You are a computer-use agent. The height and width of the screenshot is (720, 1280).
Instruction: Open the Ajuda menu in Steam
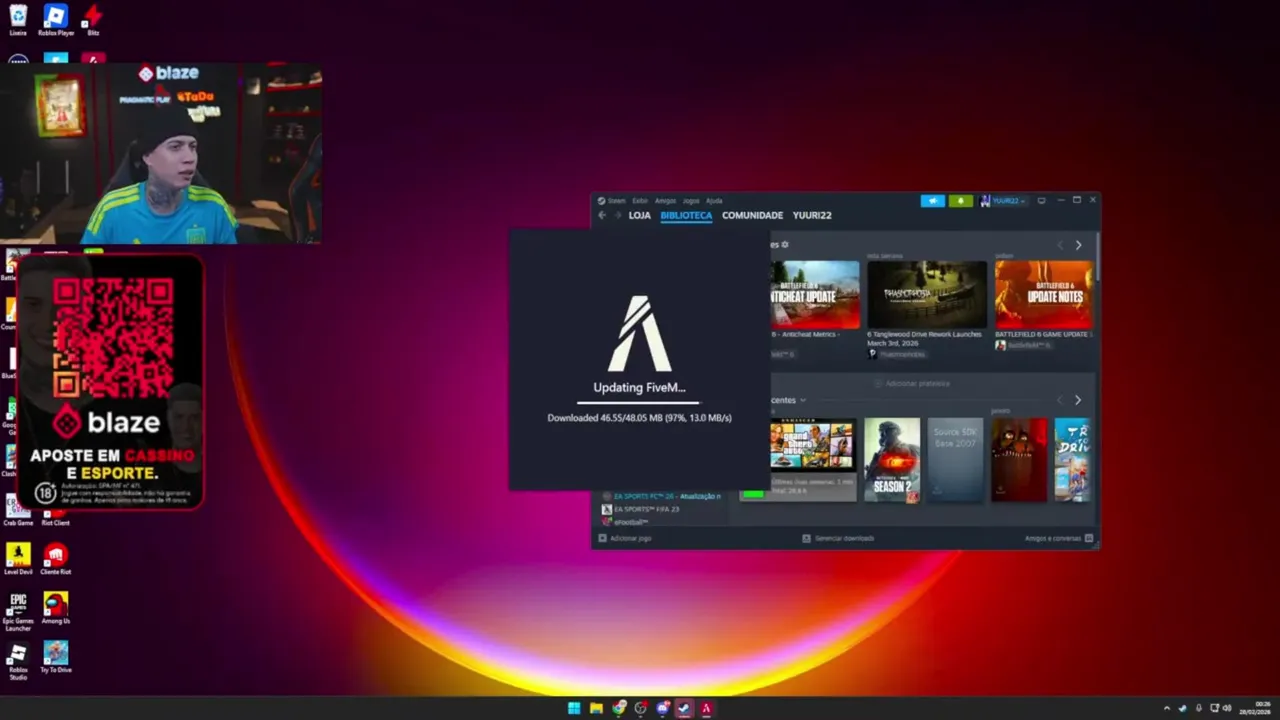pos(714,201)
